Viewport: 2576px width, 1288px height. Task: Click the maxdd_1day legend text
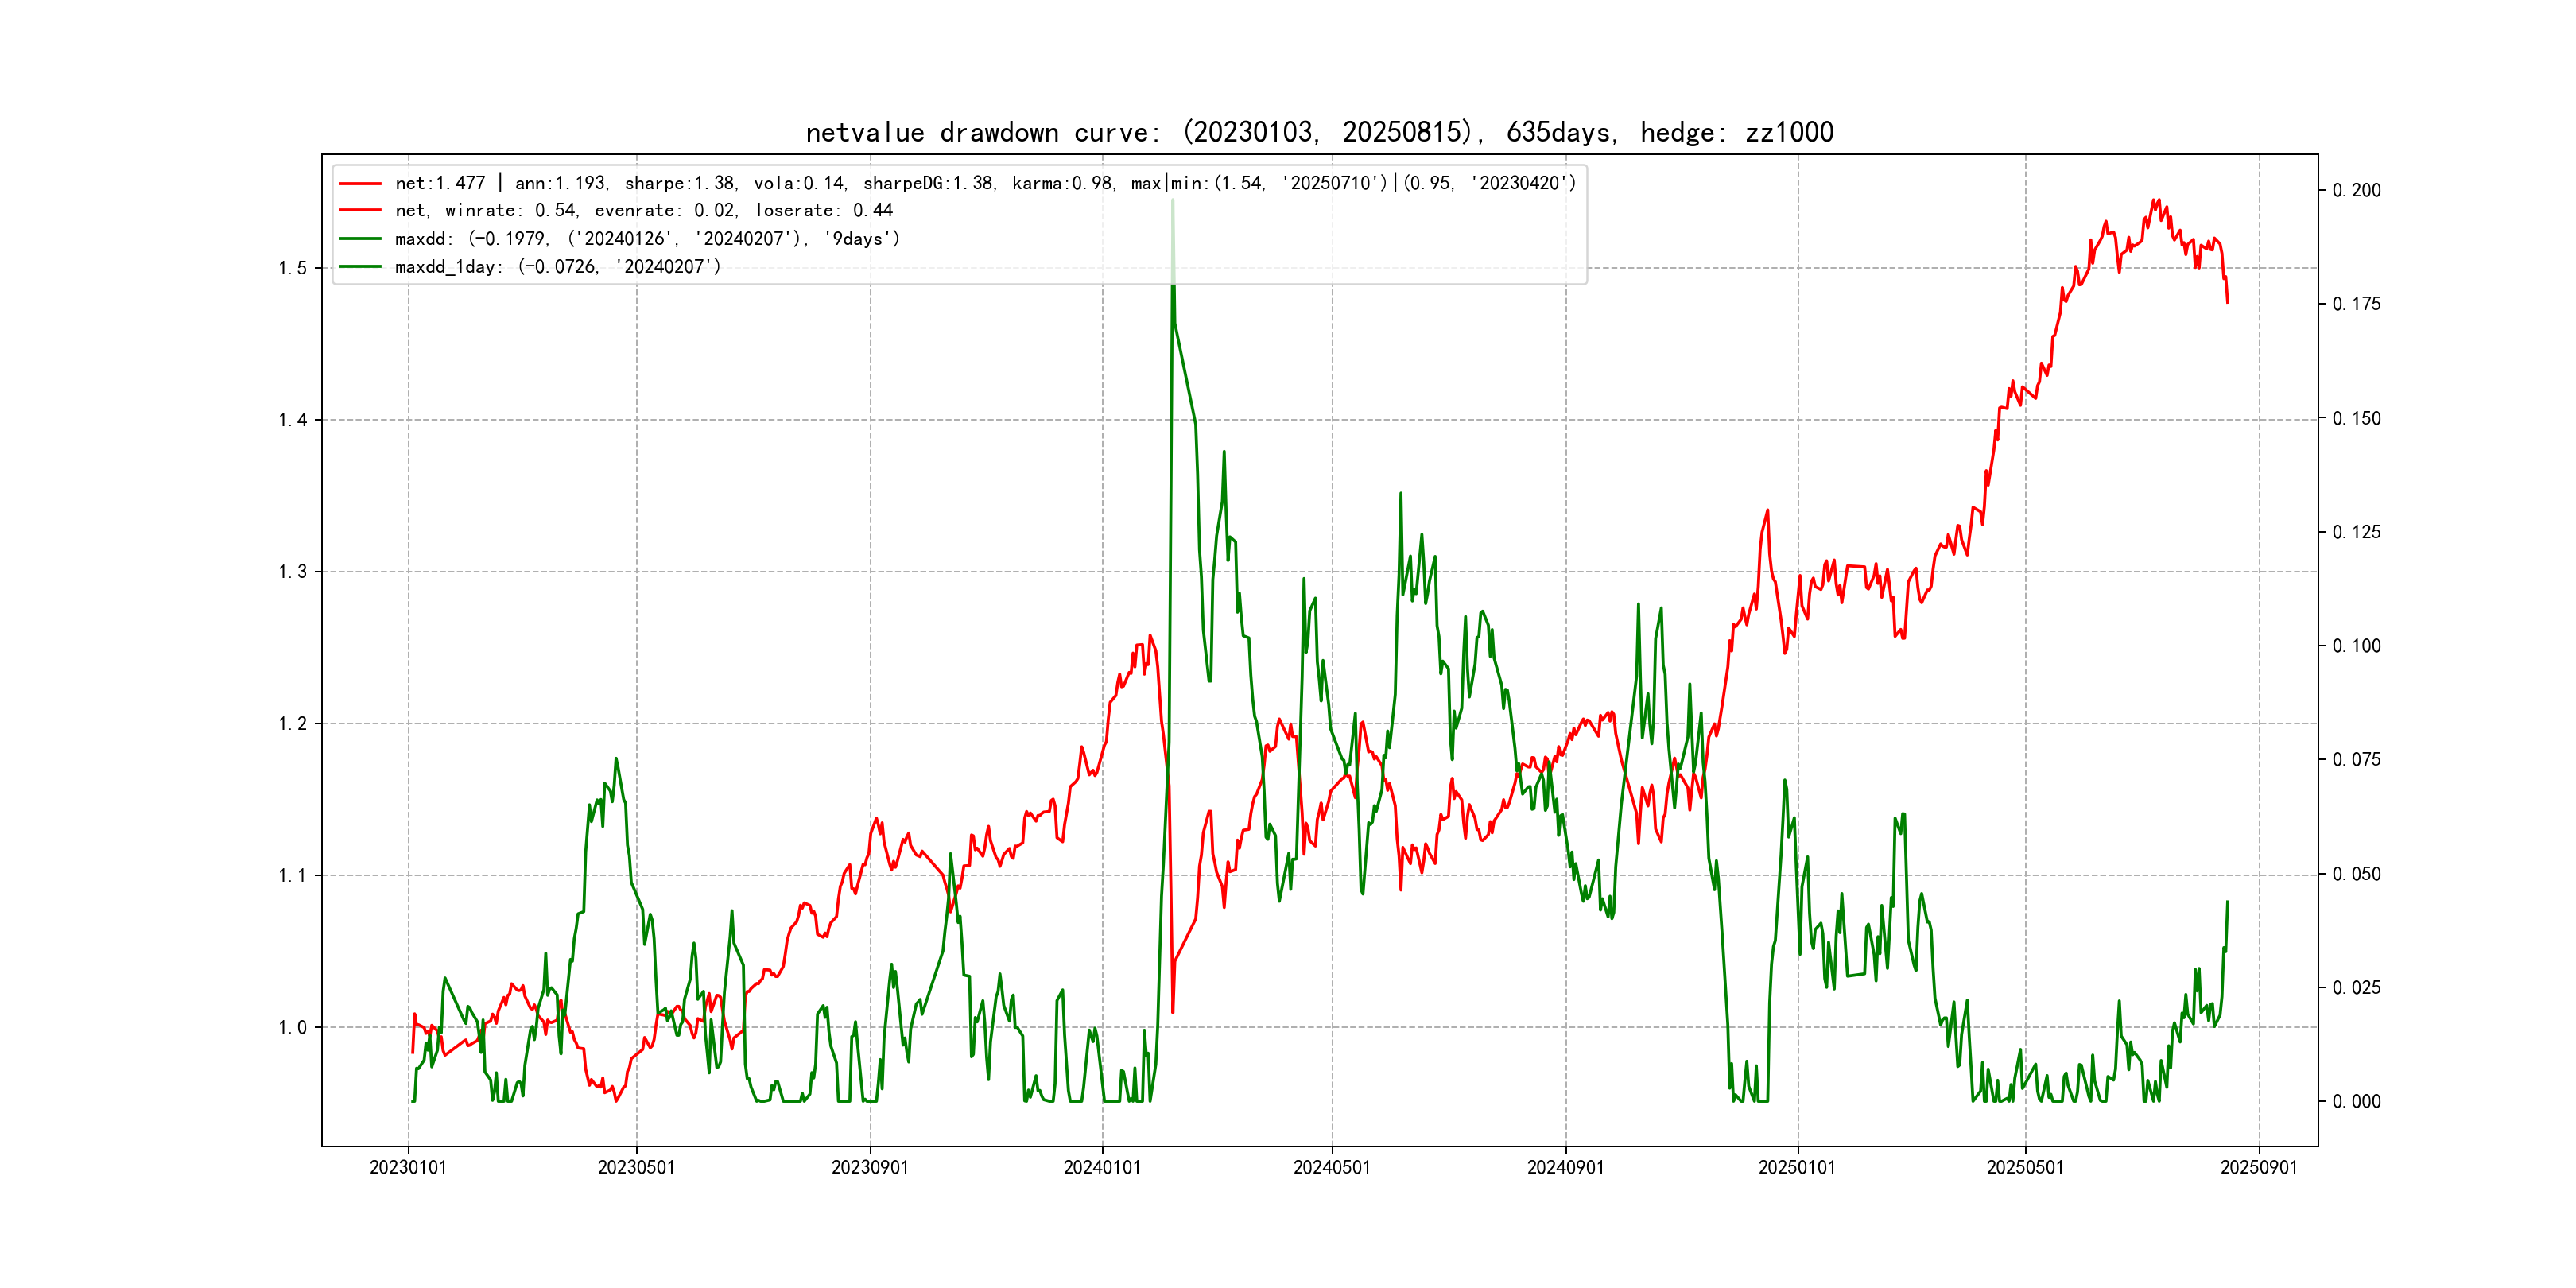(x=557, y=267)
